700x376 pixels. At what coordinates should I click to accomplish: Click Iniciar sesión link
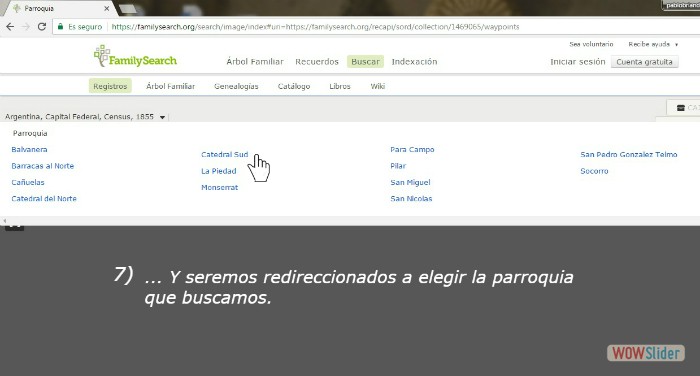[x=578, y=62]
